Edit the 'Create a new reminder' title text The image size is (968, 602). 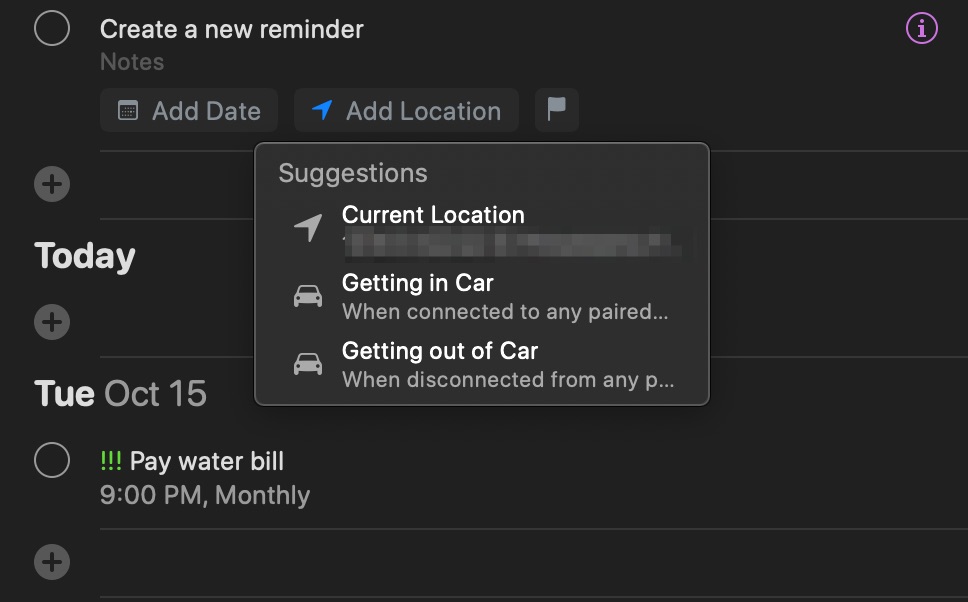pyautogui.click(x=231, y=29)
